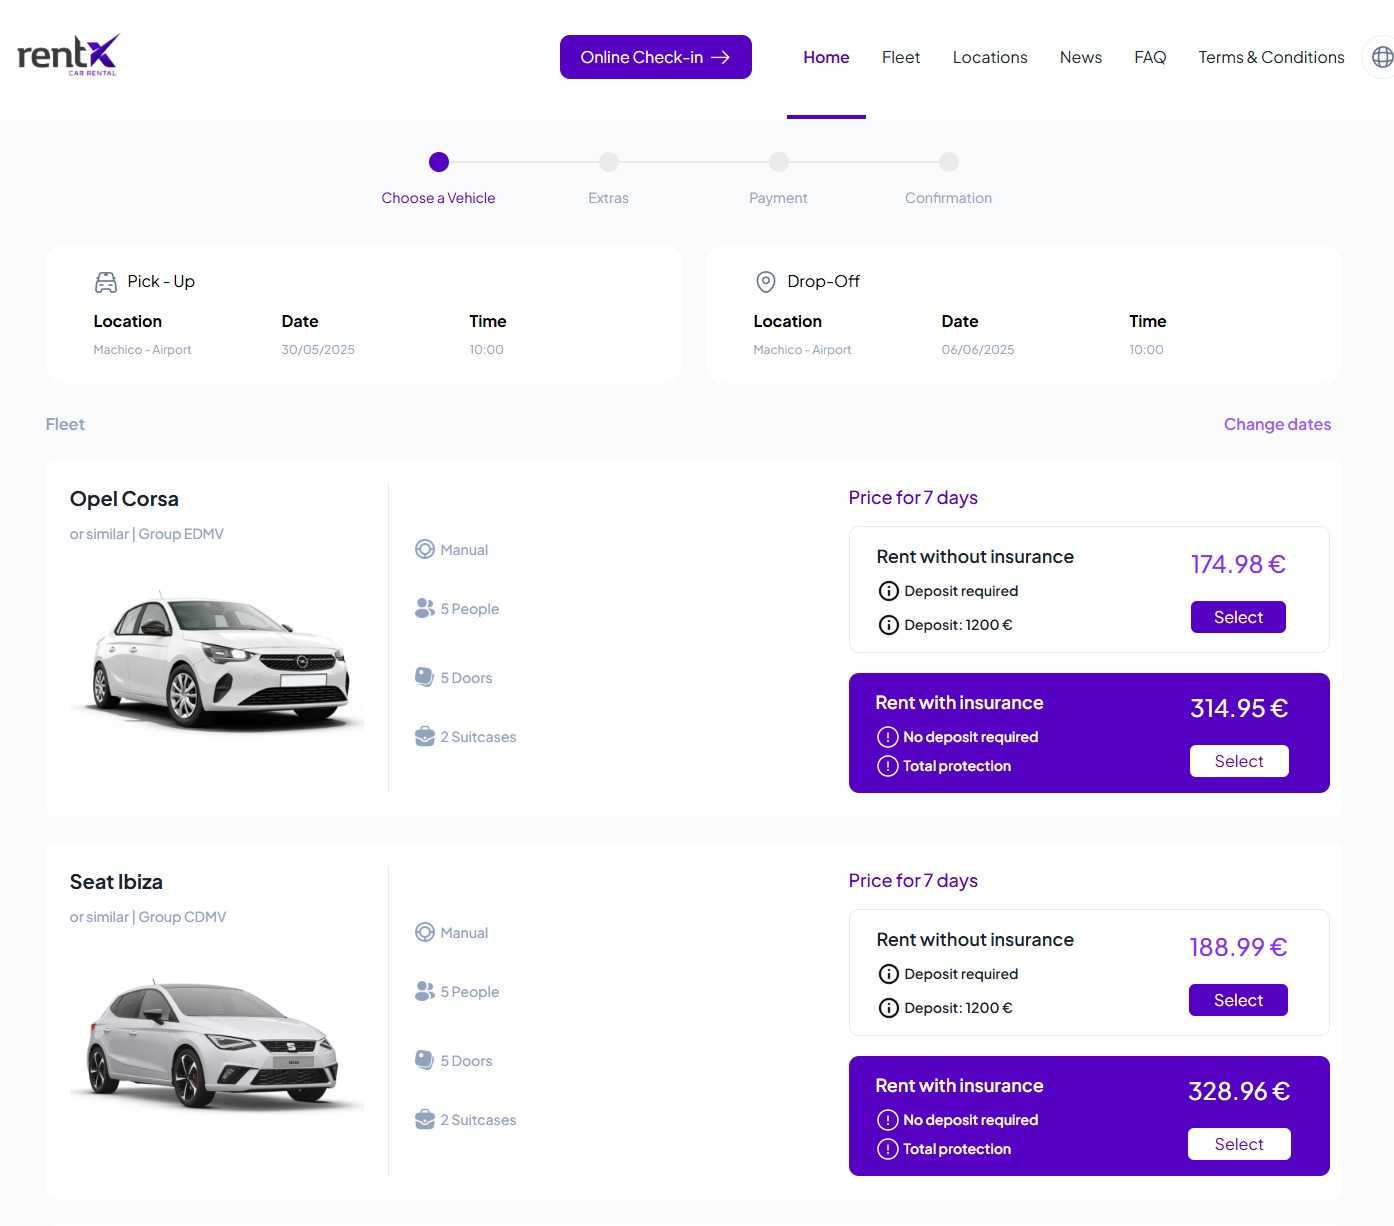This screenshot has height=1226, width=1394.
Task: Click the Pick-Up car icon
Action: (105, 282)
